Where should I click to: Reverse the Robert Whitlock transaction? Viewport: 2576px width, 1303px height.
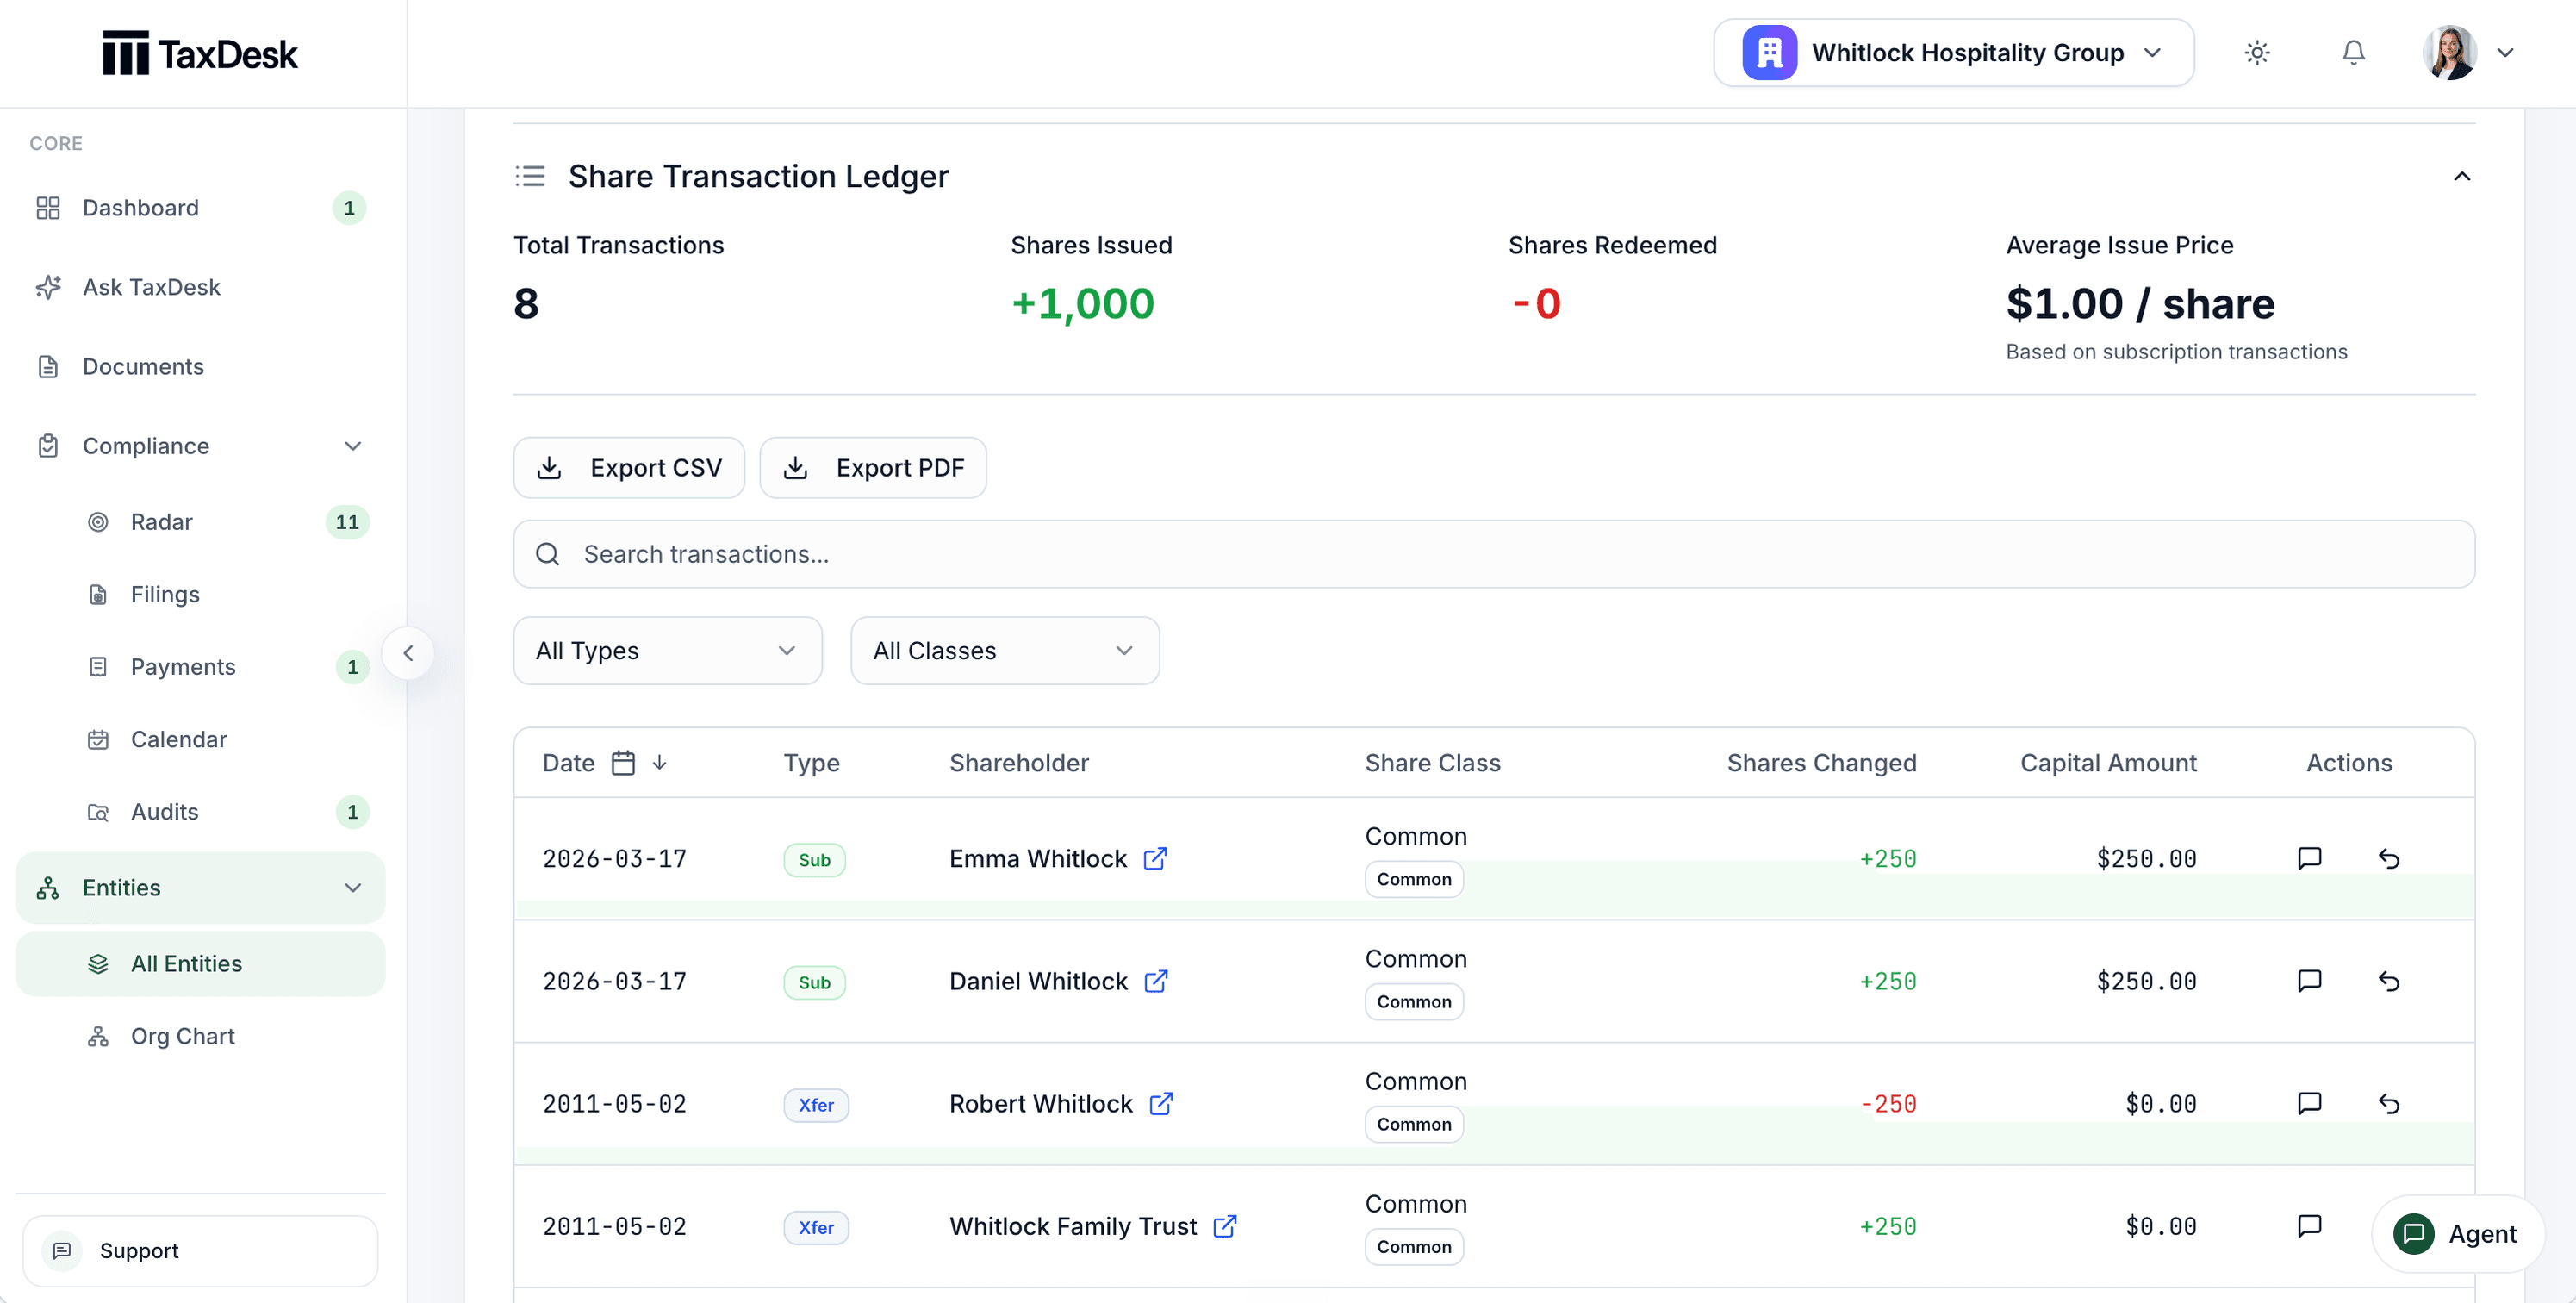tap(2389, 1104)
